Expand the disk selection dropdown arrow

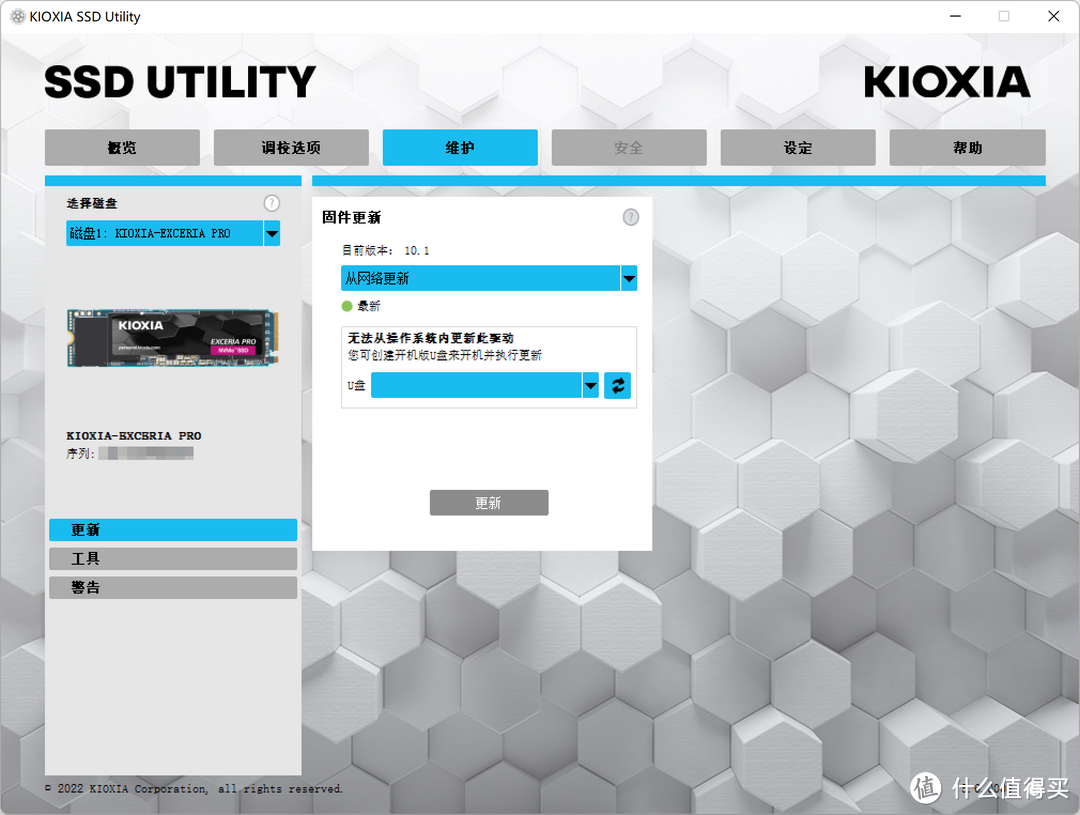coord(271,233)
